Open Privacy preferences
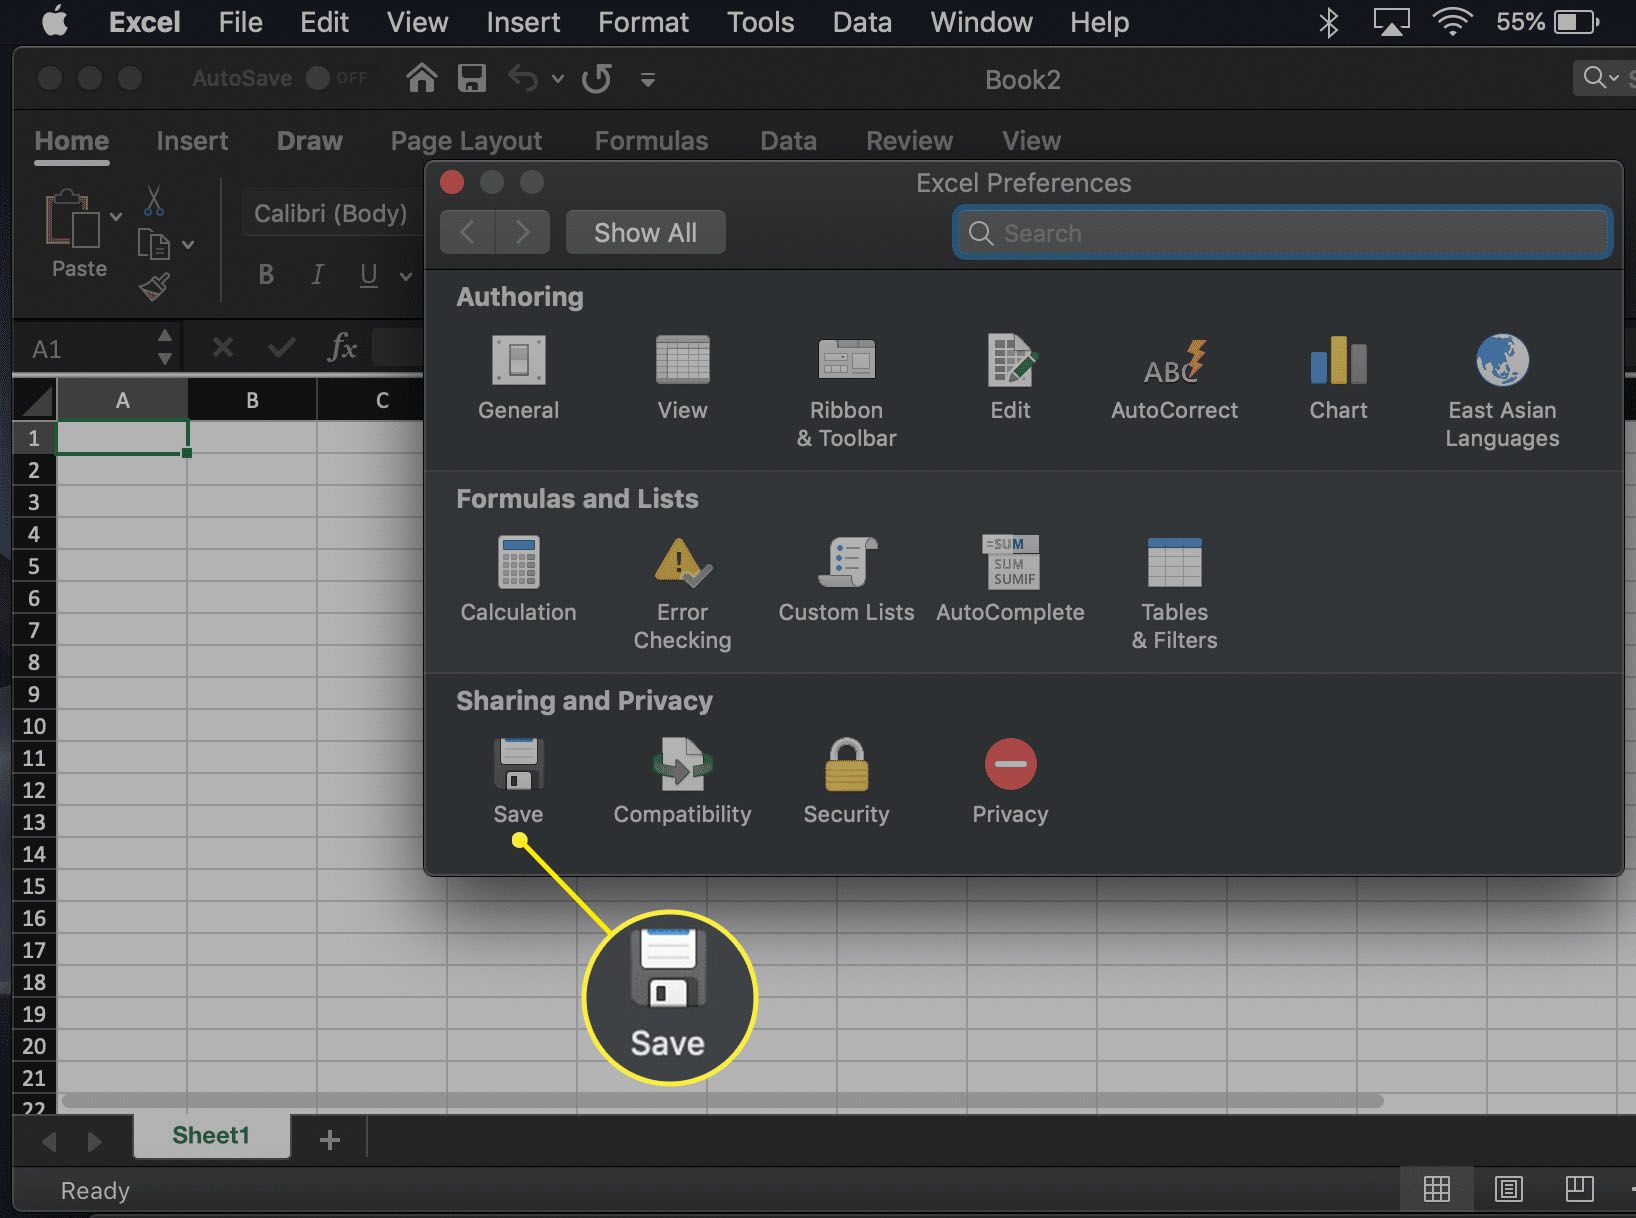 1010,782
